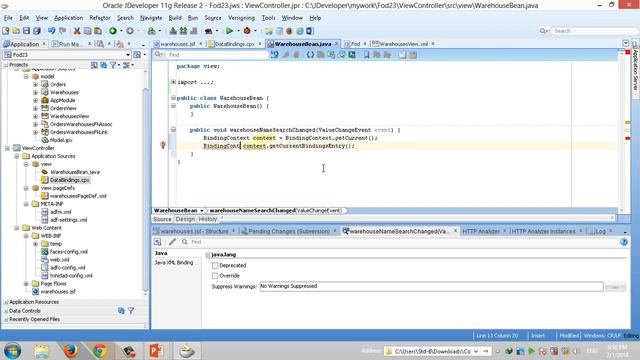Screen dimensions: 640x360
Task: Click the Data Controls refresh icon
Action: click(121, 311)
